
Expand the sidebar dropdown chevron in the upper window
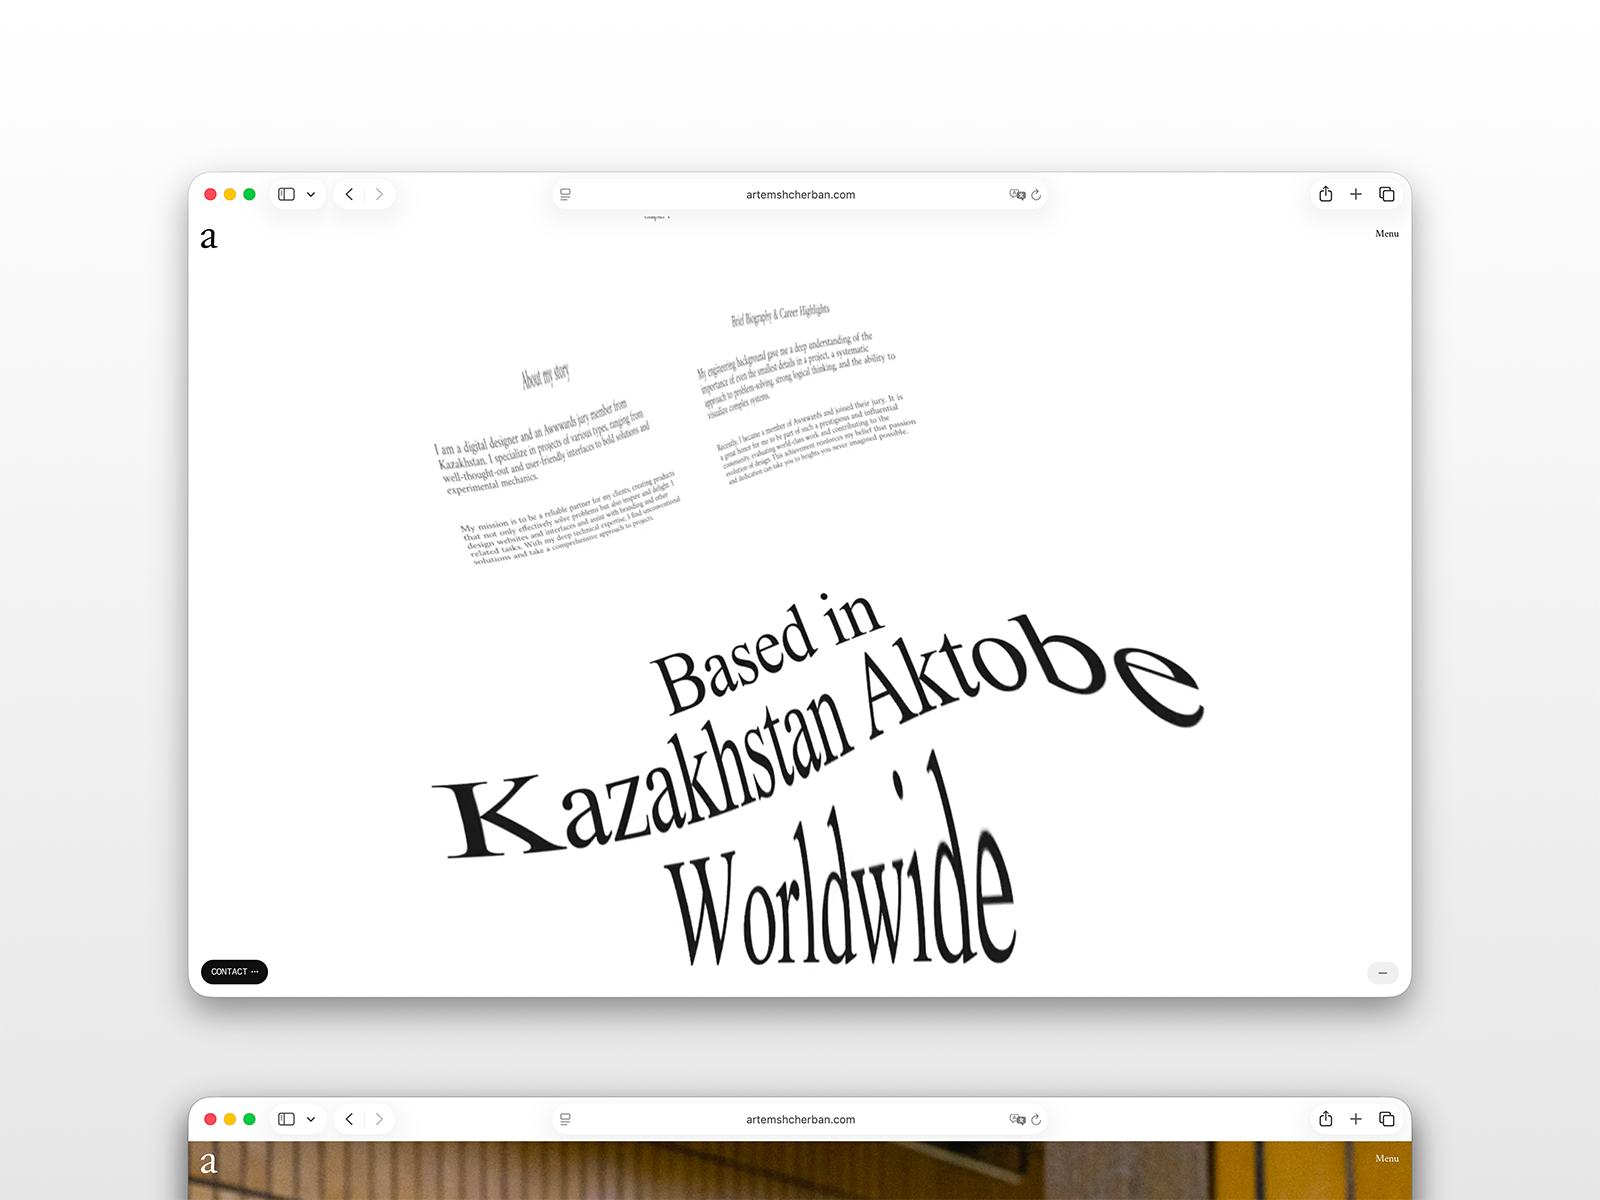[311, 195]
